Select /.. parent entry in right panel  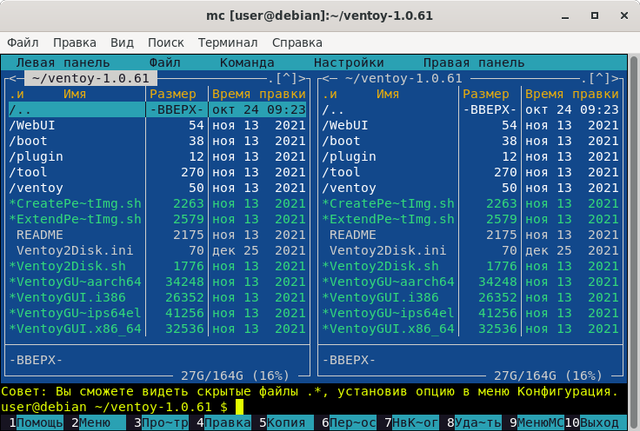tap(470, 110)
